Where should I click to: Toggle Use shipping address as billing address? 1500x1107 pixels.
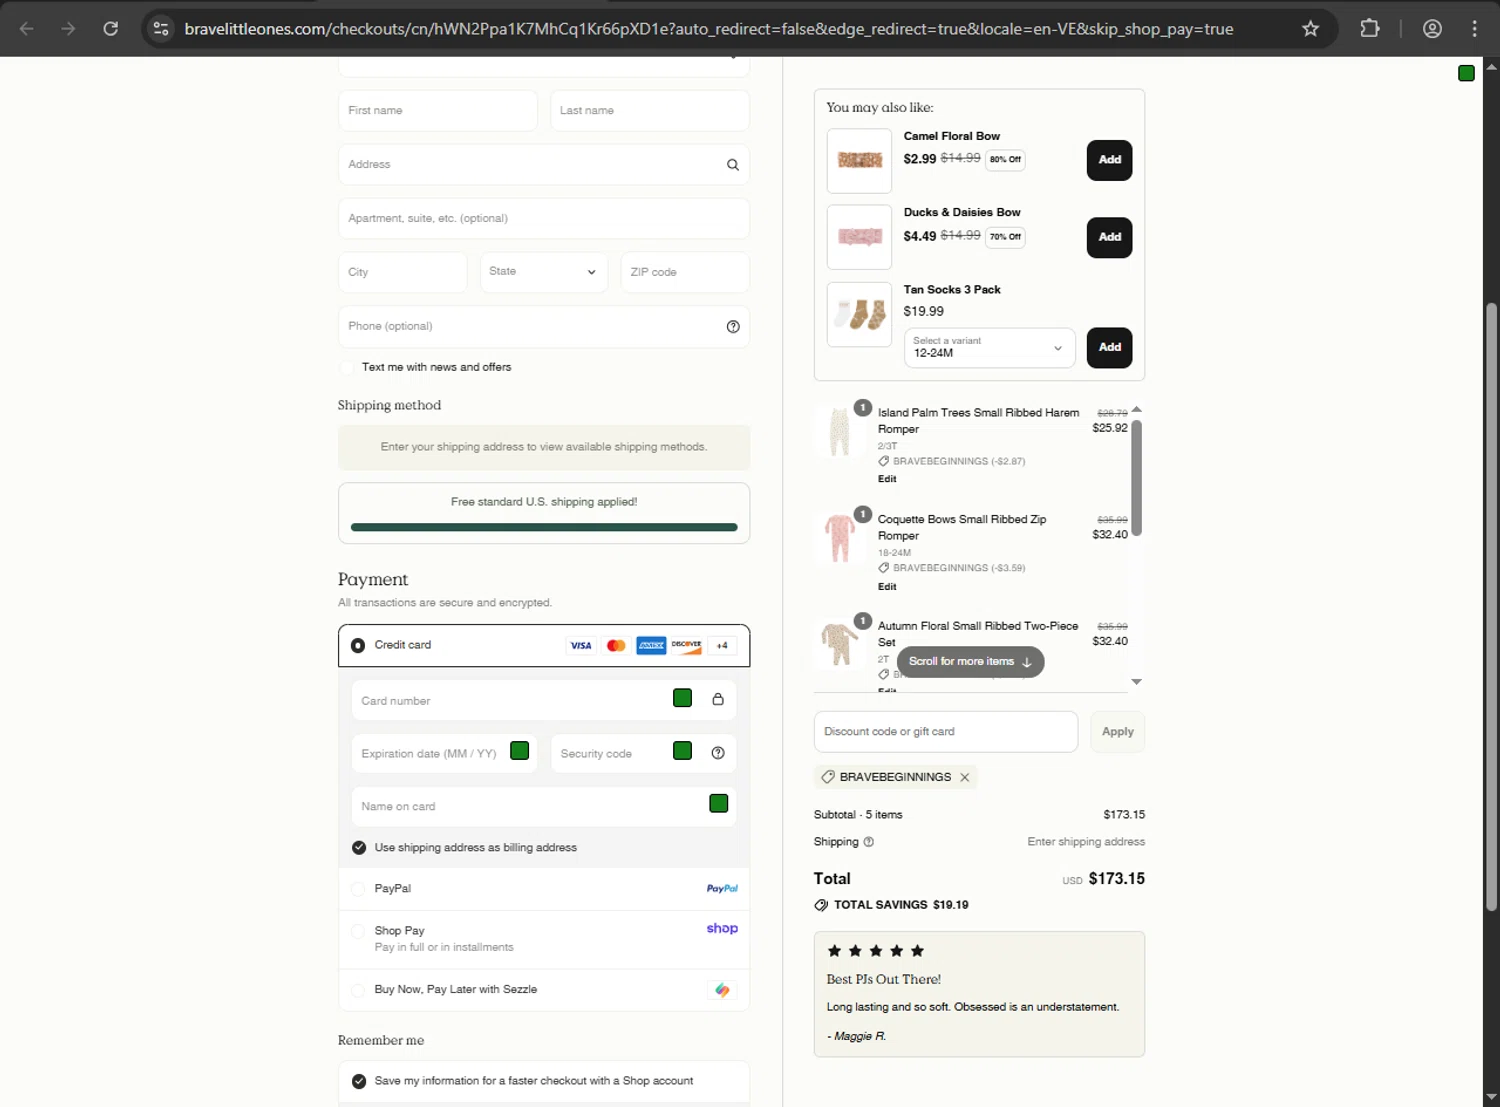(359, 848)
